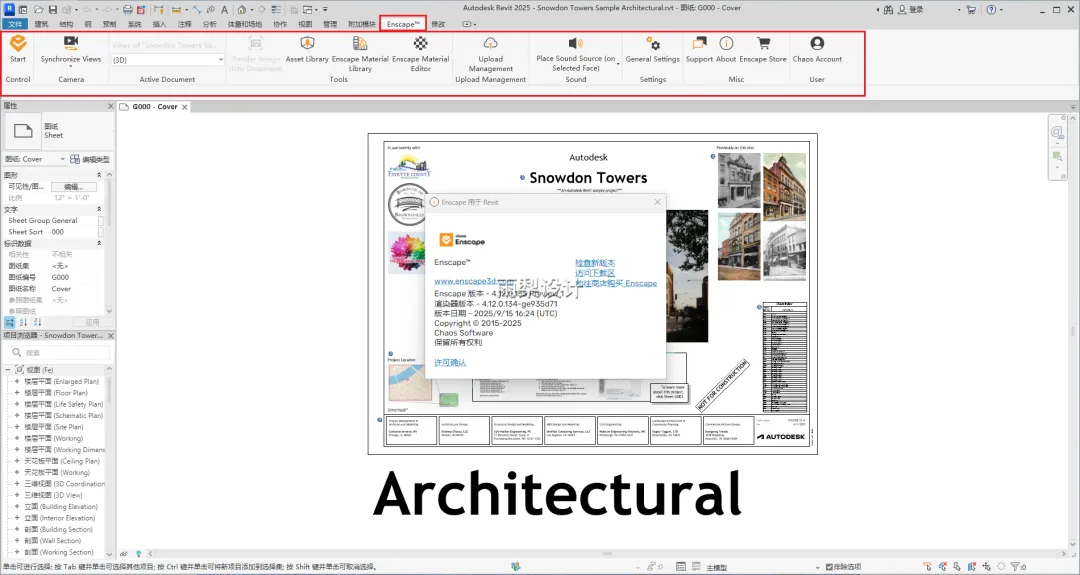Open the Asset Library tool
This screenshot has height=575, width=1080.
click(x=307, y=48)
